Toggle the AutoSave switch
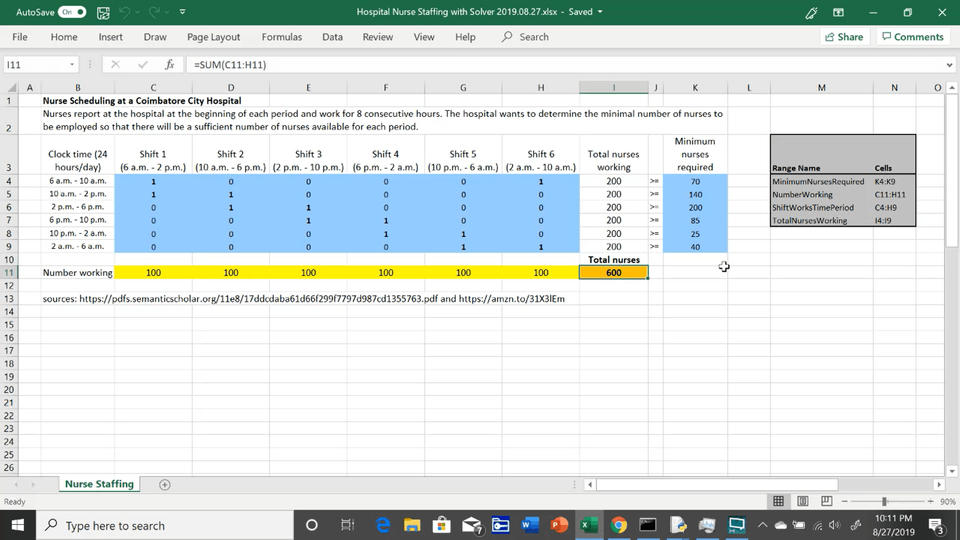 click(x=72, y=12)
